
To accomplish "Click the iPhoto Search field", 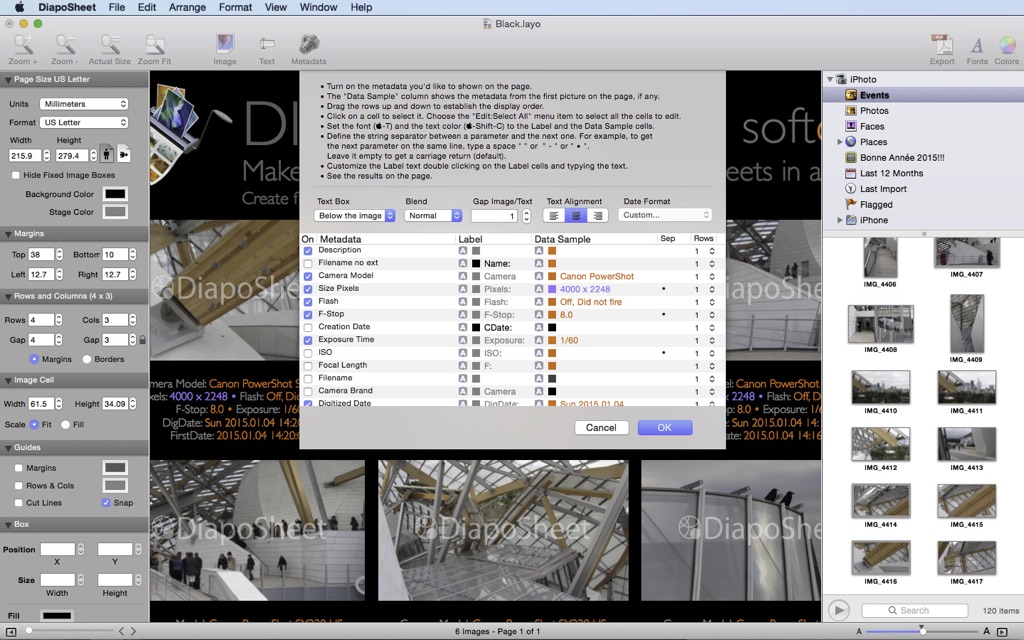I will [915, 611].
